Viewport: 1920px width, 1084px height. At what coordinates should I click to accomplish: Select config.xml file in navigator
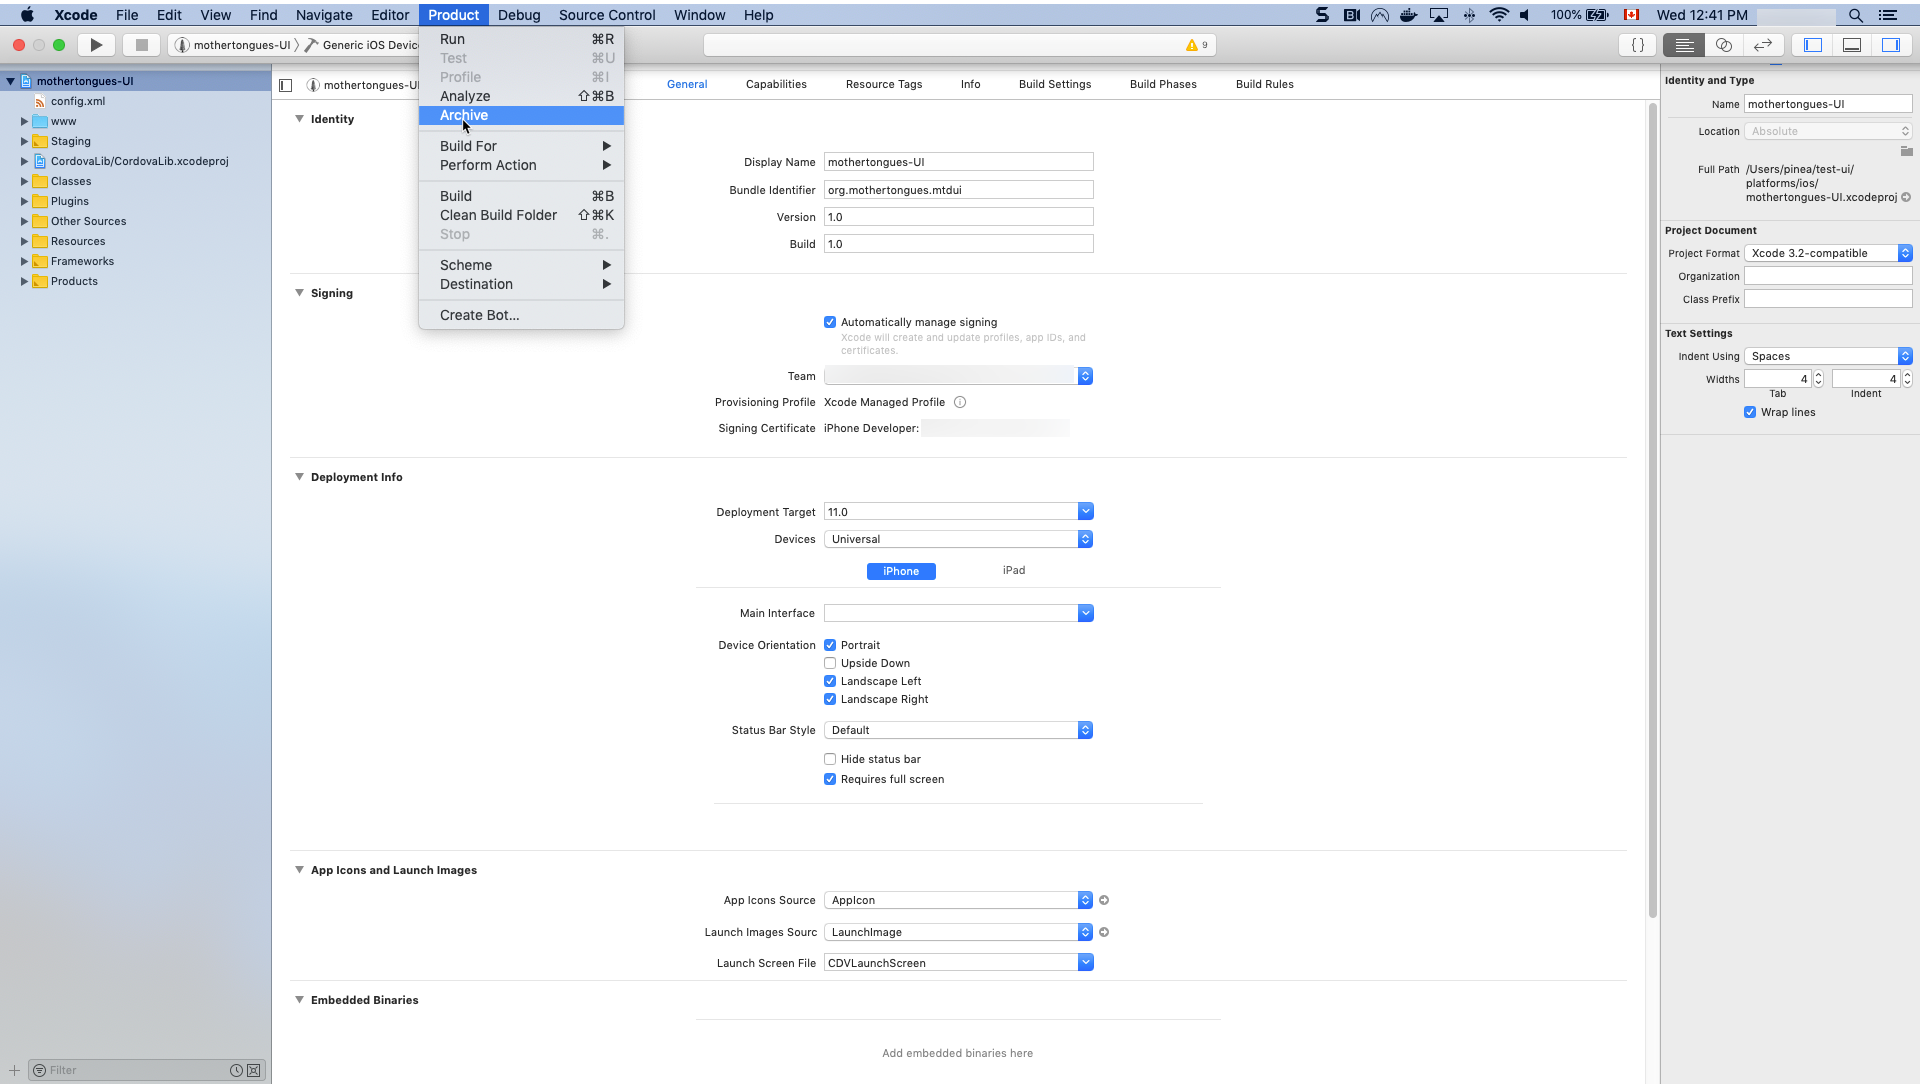(x=78, y=101)
